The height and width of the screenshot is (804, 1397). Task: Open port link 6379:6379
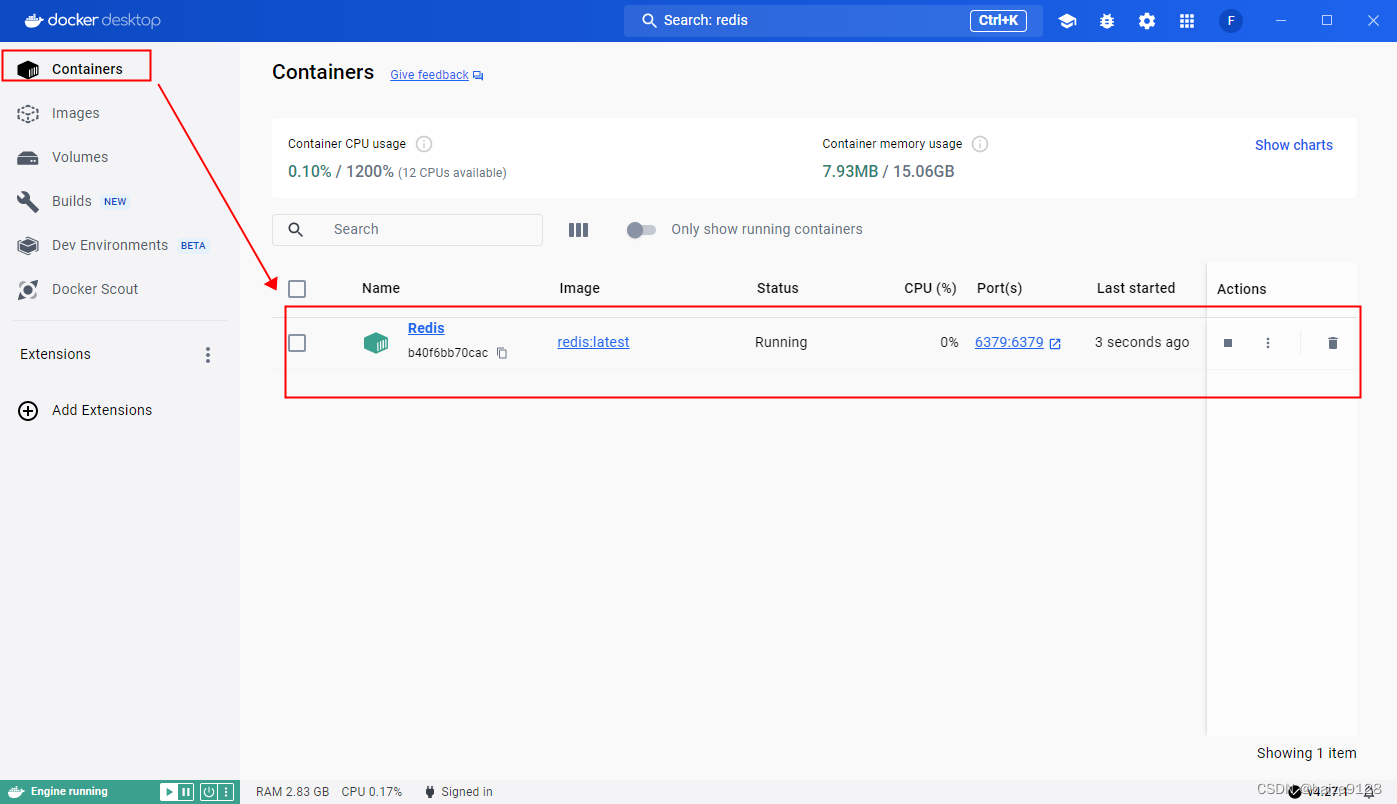pos(1009,342)
